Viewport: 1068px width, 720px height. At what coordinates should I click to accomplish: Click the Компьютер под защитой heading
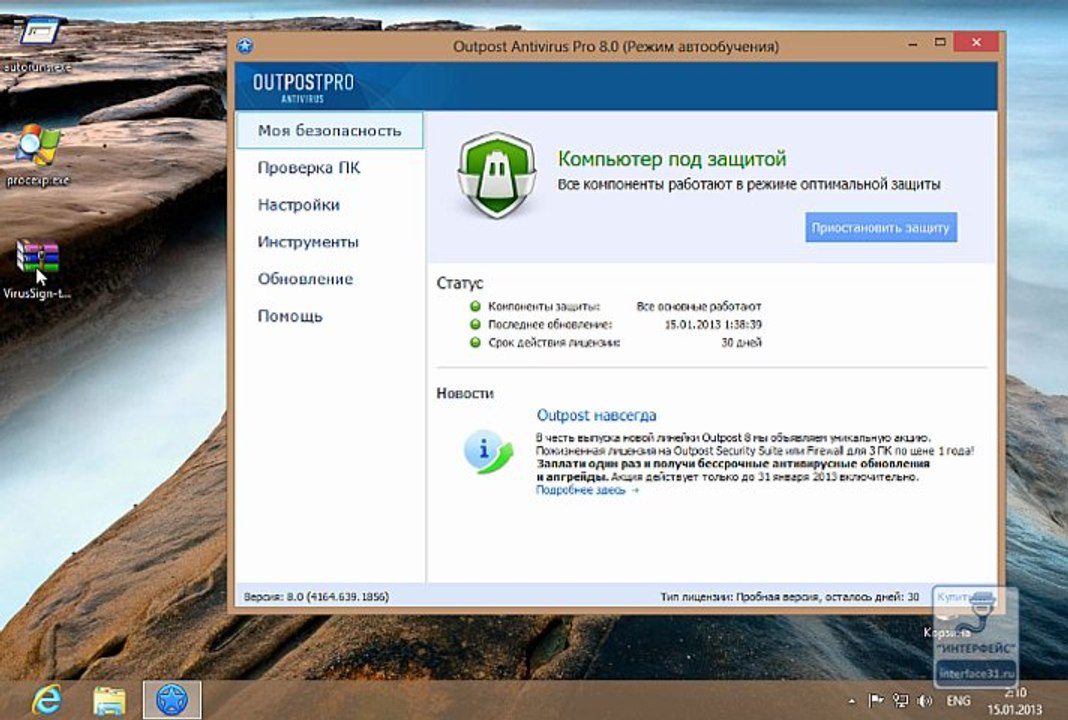pyautogui.click(x=672, y=159)
